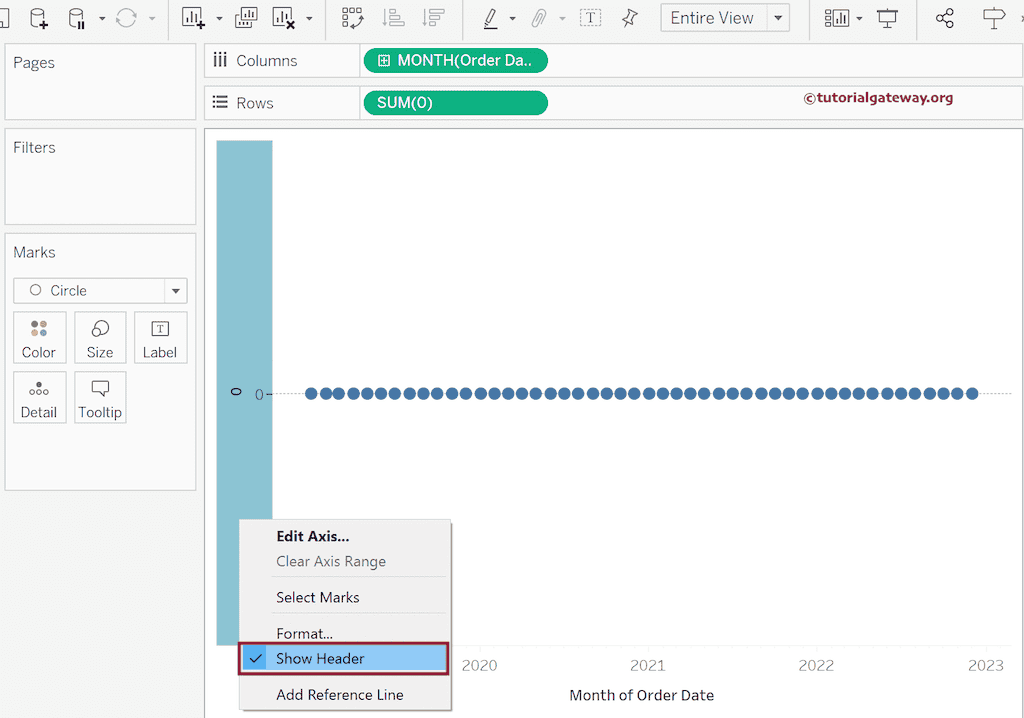Click the Size button in Marks card

100,338
